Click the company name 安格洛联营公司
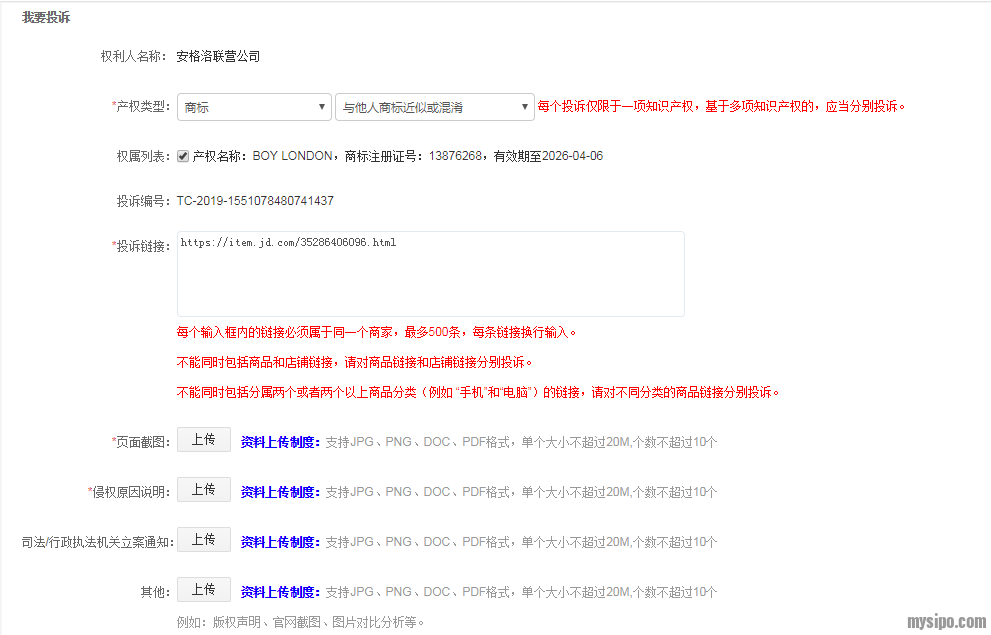Screen dimensions: 991x635 tap(218, 57)
